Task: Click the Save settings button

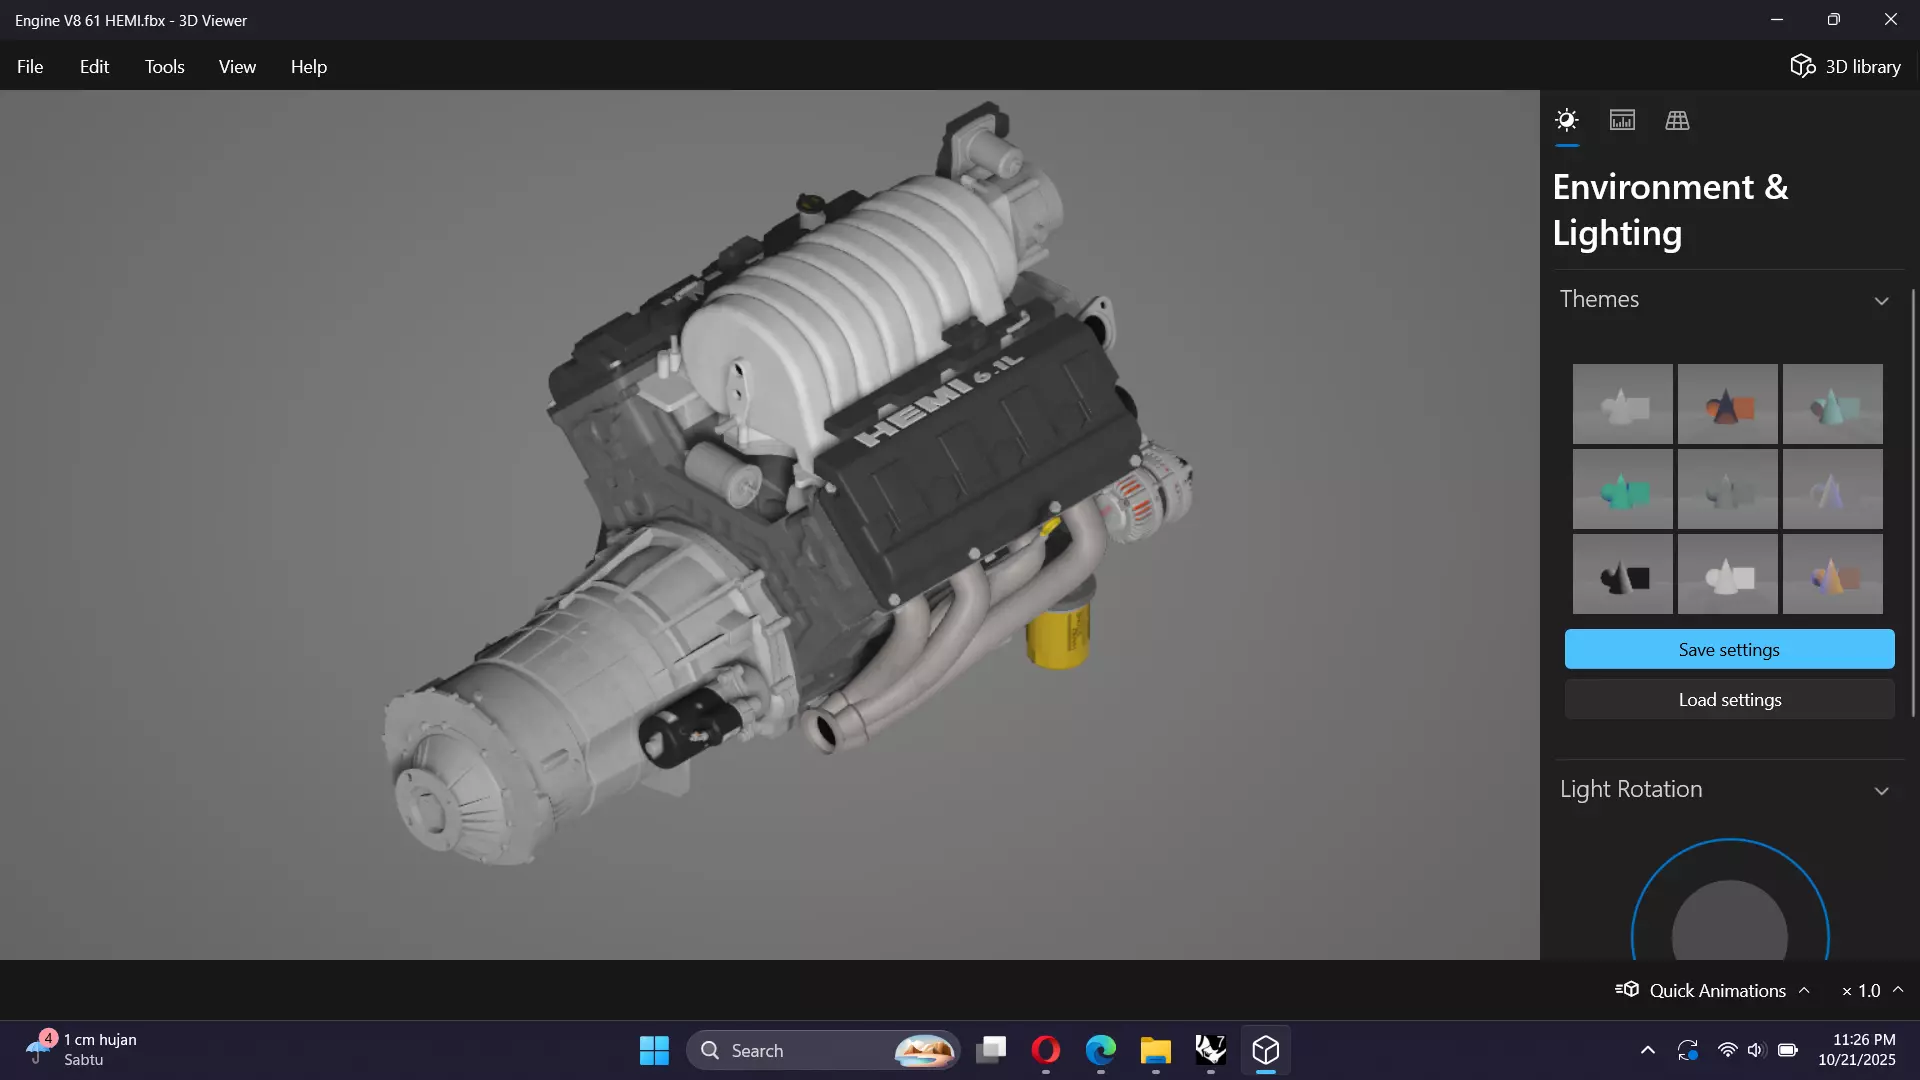Action: [x=1729, y=649]
